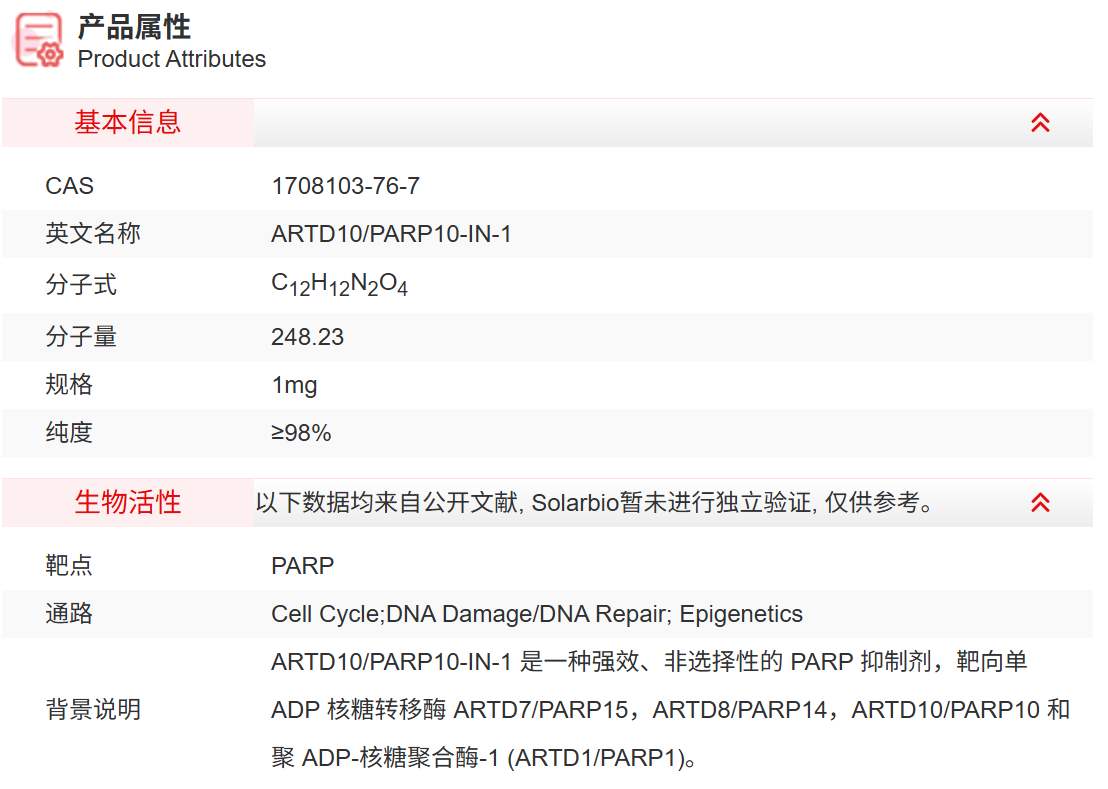This screenshot has height=789, width=1108.
Task: Click the English name ARTD10/PARP10-IN-1 value
Action: coord(391,234)
